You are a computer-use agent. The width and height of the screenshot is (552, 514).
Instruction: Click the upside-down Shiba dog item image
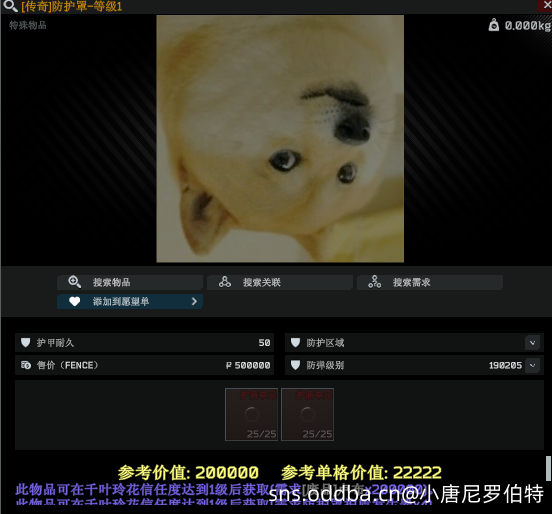(280, 139)
